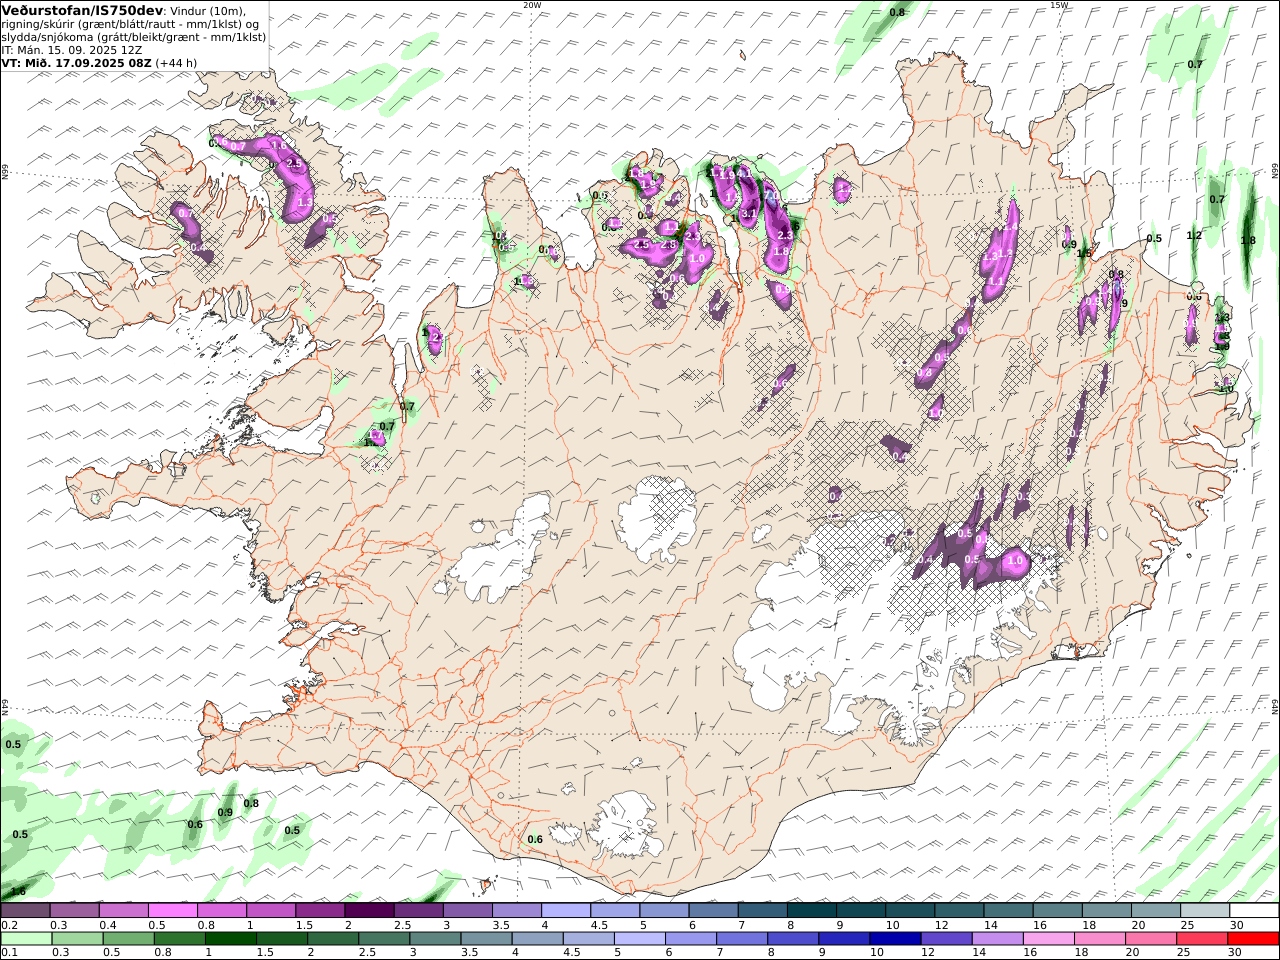Pick the white 30 snow legend swatch
This screenshot has height=960, width=1280.
click(1254, 911)
